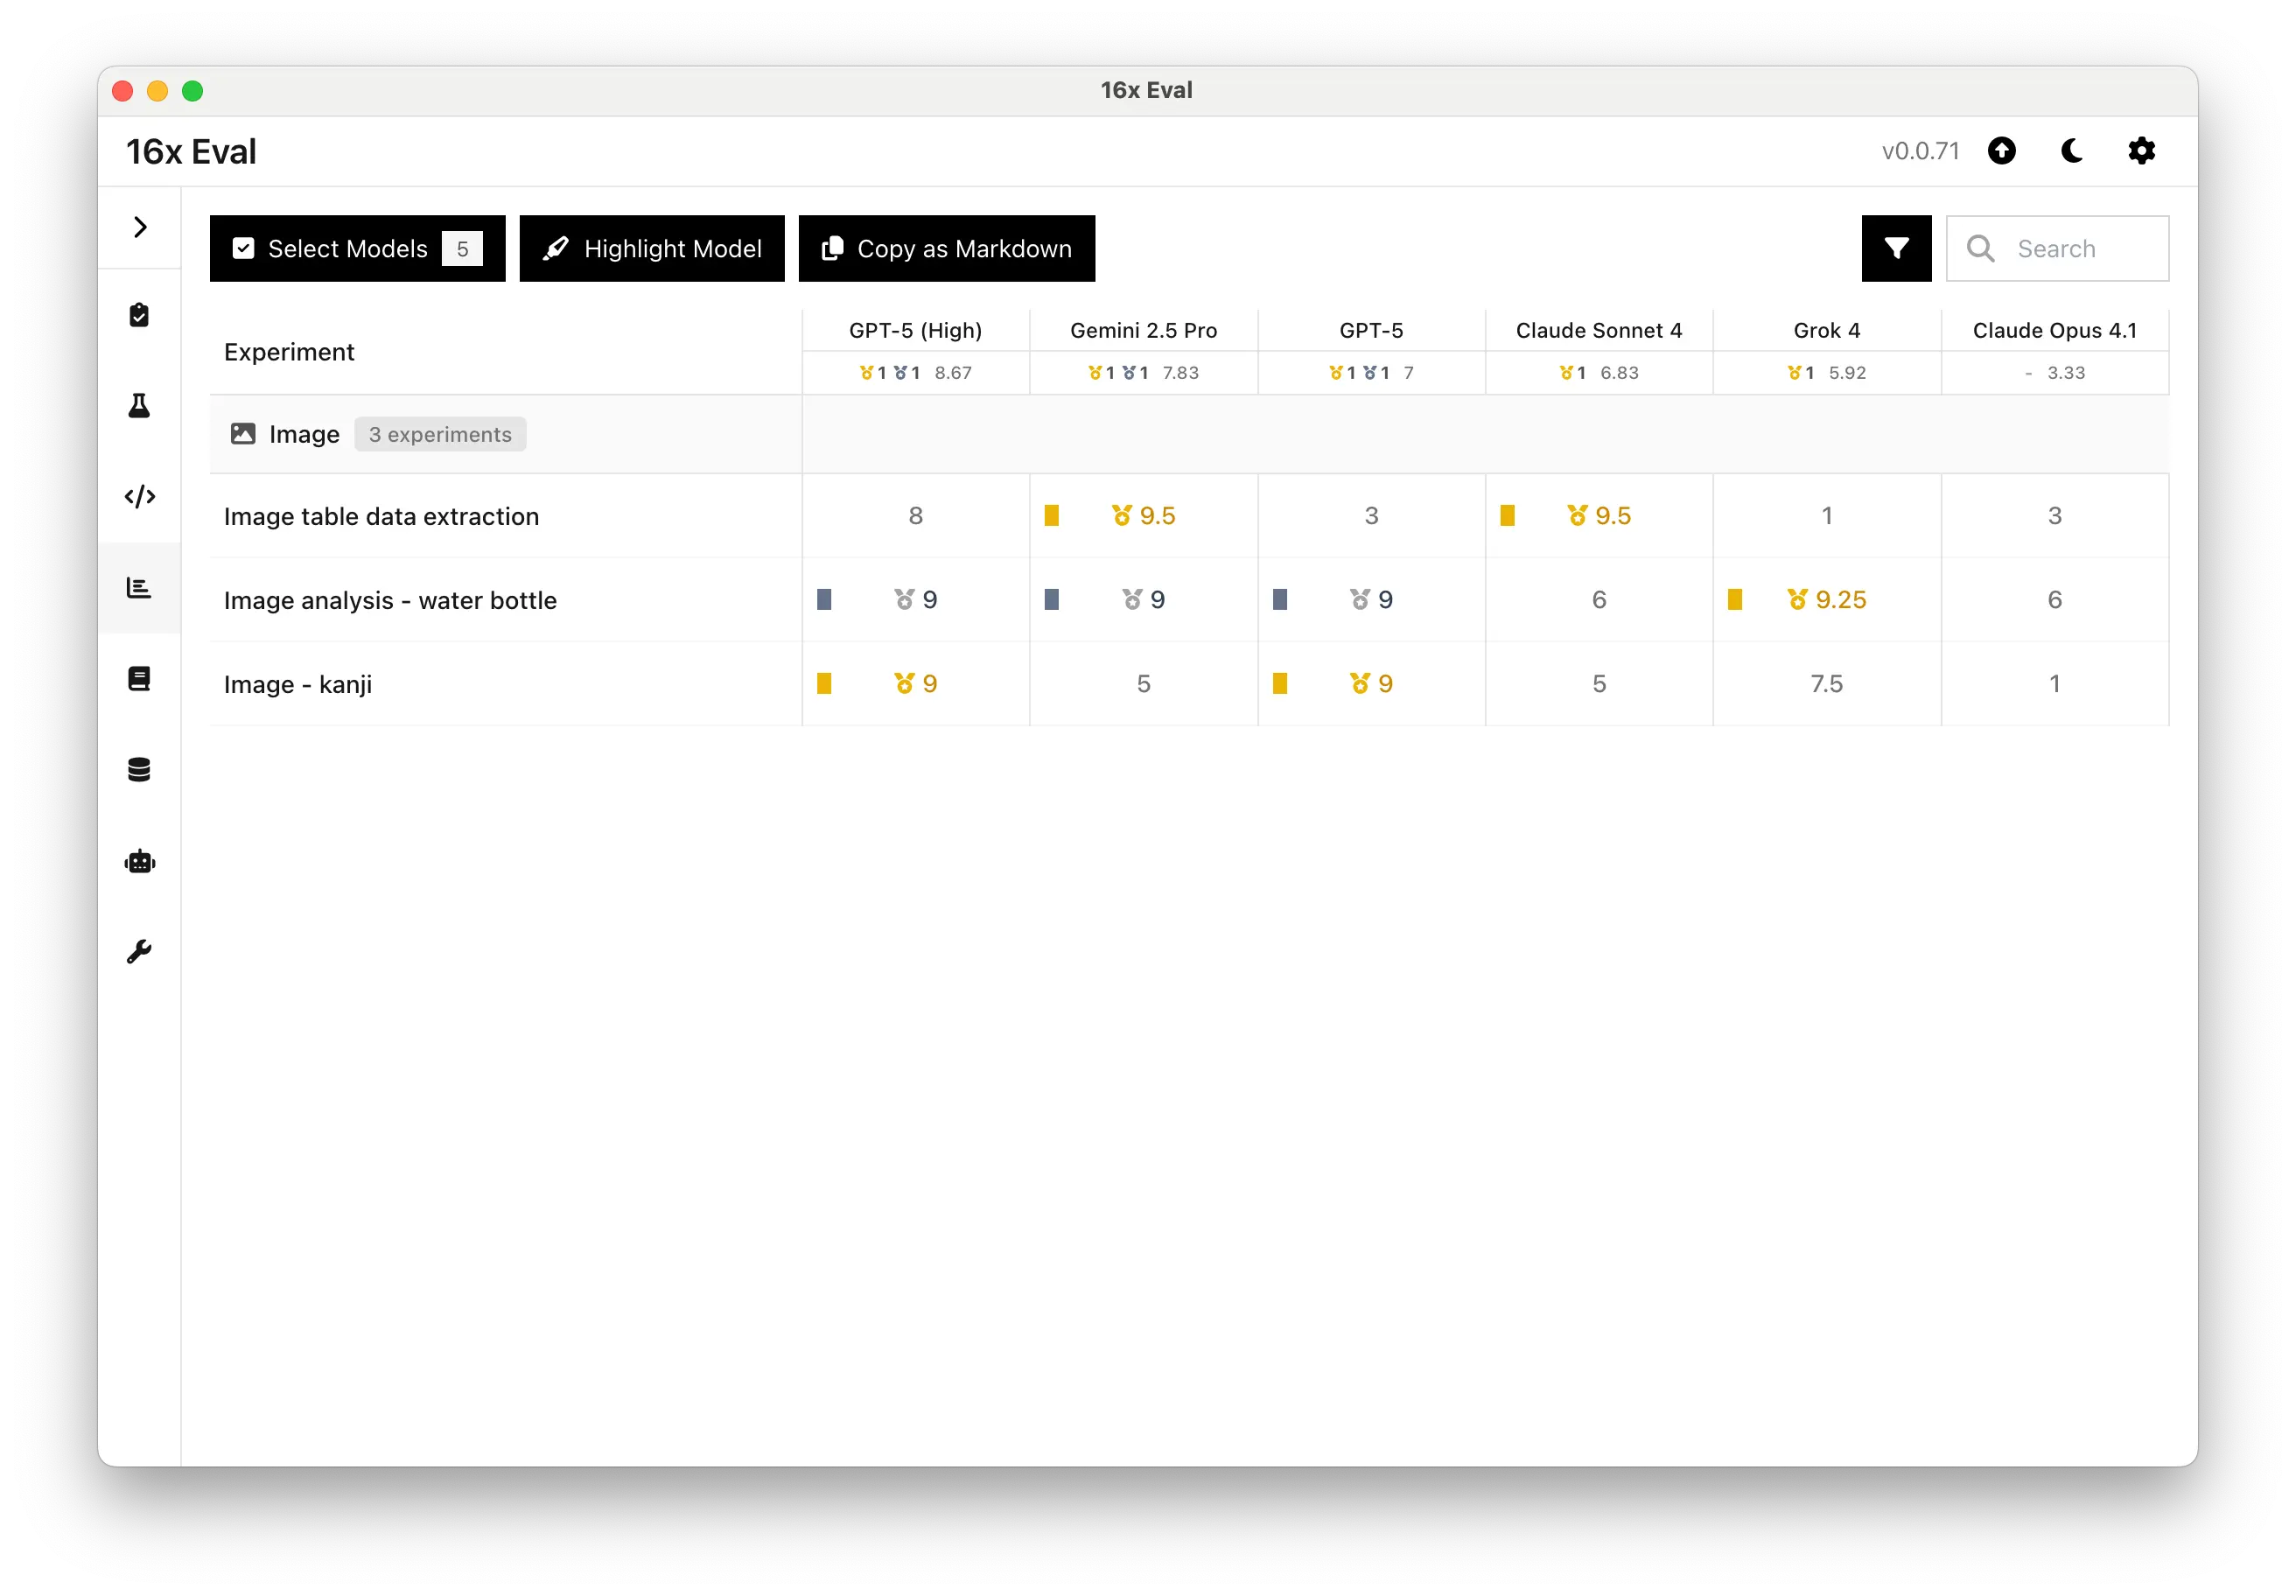Screen dimensions: 2296x1596
Task: Open the clipboard checklist sidebar icon
Action: coord(139,315)
